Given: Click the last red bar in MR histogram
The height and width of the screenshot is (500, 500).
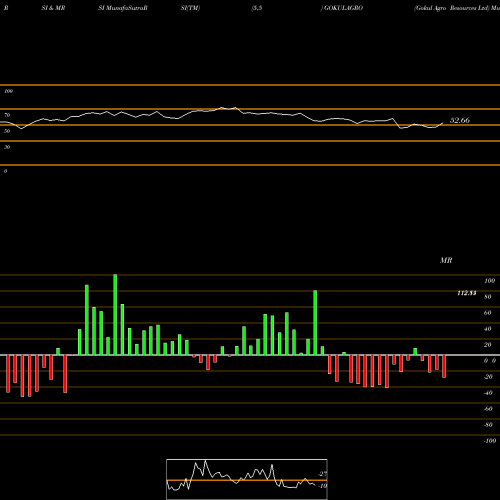Looking at the screenshot, I should [444, 366].
